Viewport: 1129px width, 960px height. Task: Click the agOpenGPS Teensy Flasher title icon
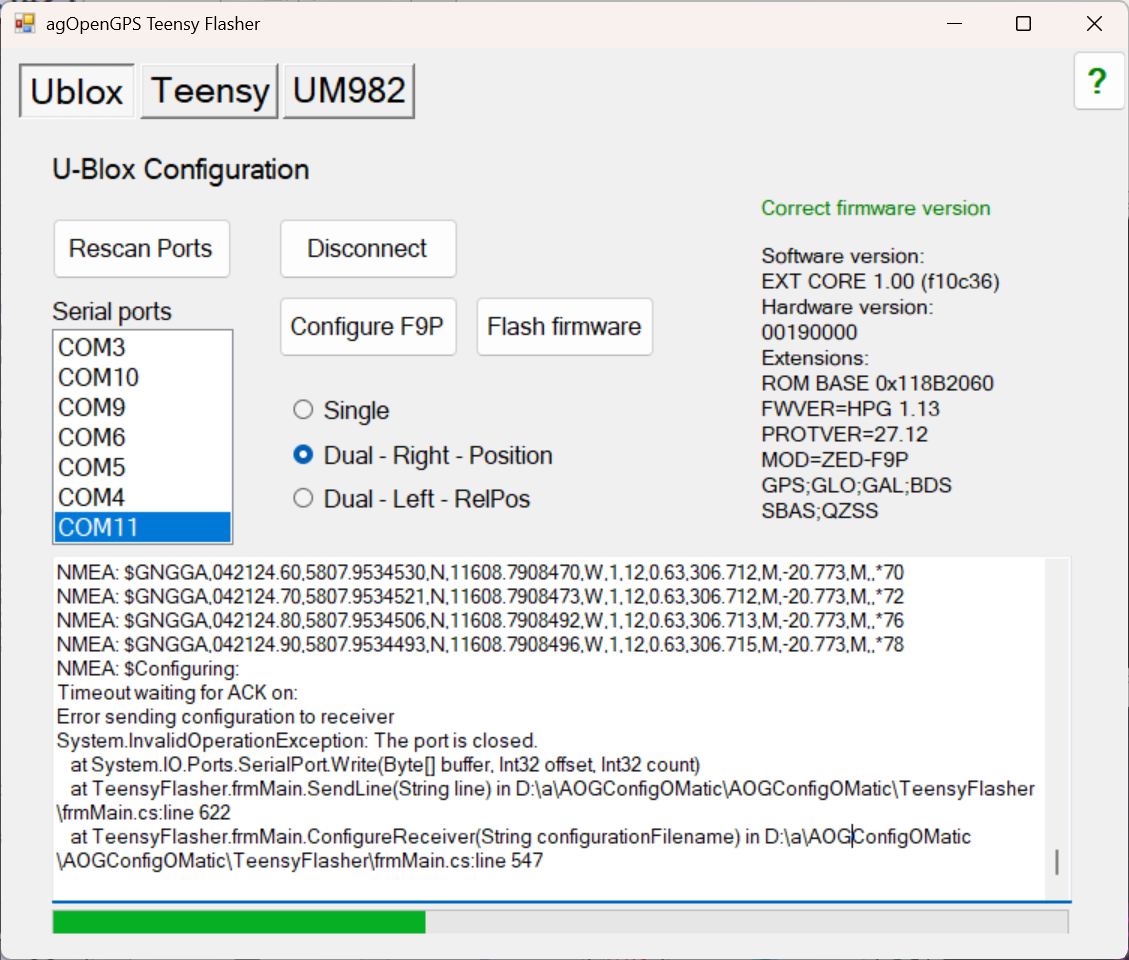pyautogui.click(x=24, y=24)
